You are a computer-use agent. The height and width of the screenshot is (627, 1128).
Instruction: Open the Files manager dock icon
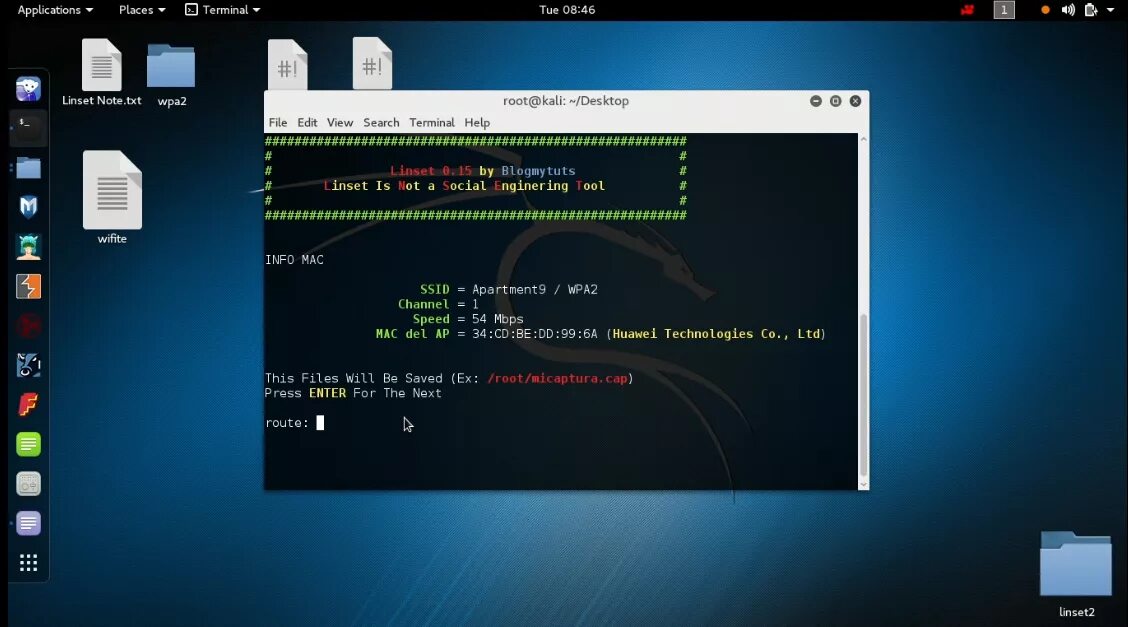28,168
